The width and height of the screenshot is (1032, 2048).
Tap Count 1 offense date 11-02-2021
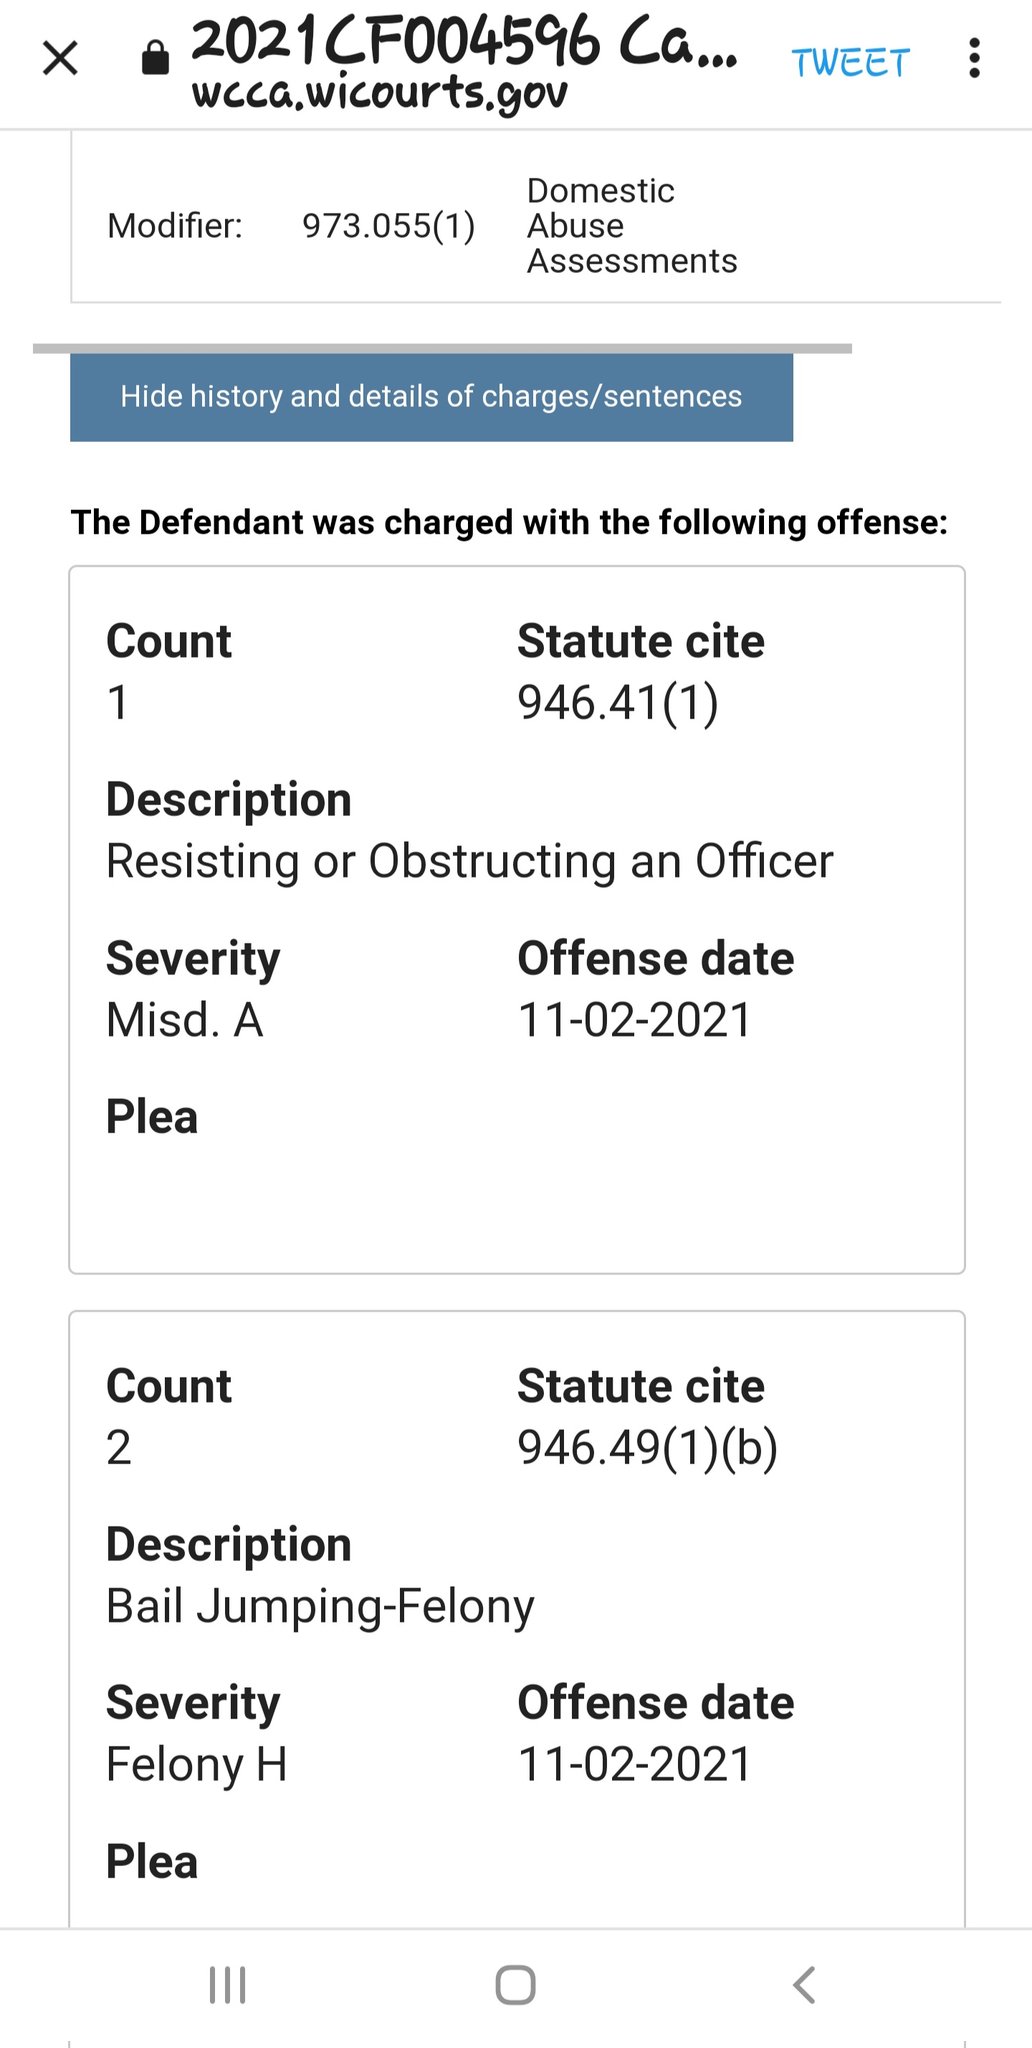(x=634, y=1020)
